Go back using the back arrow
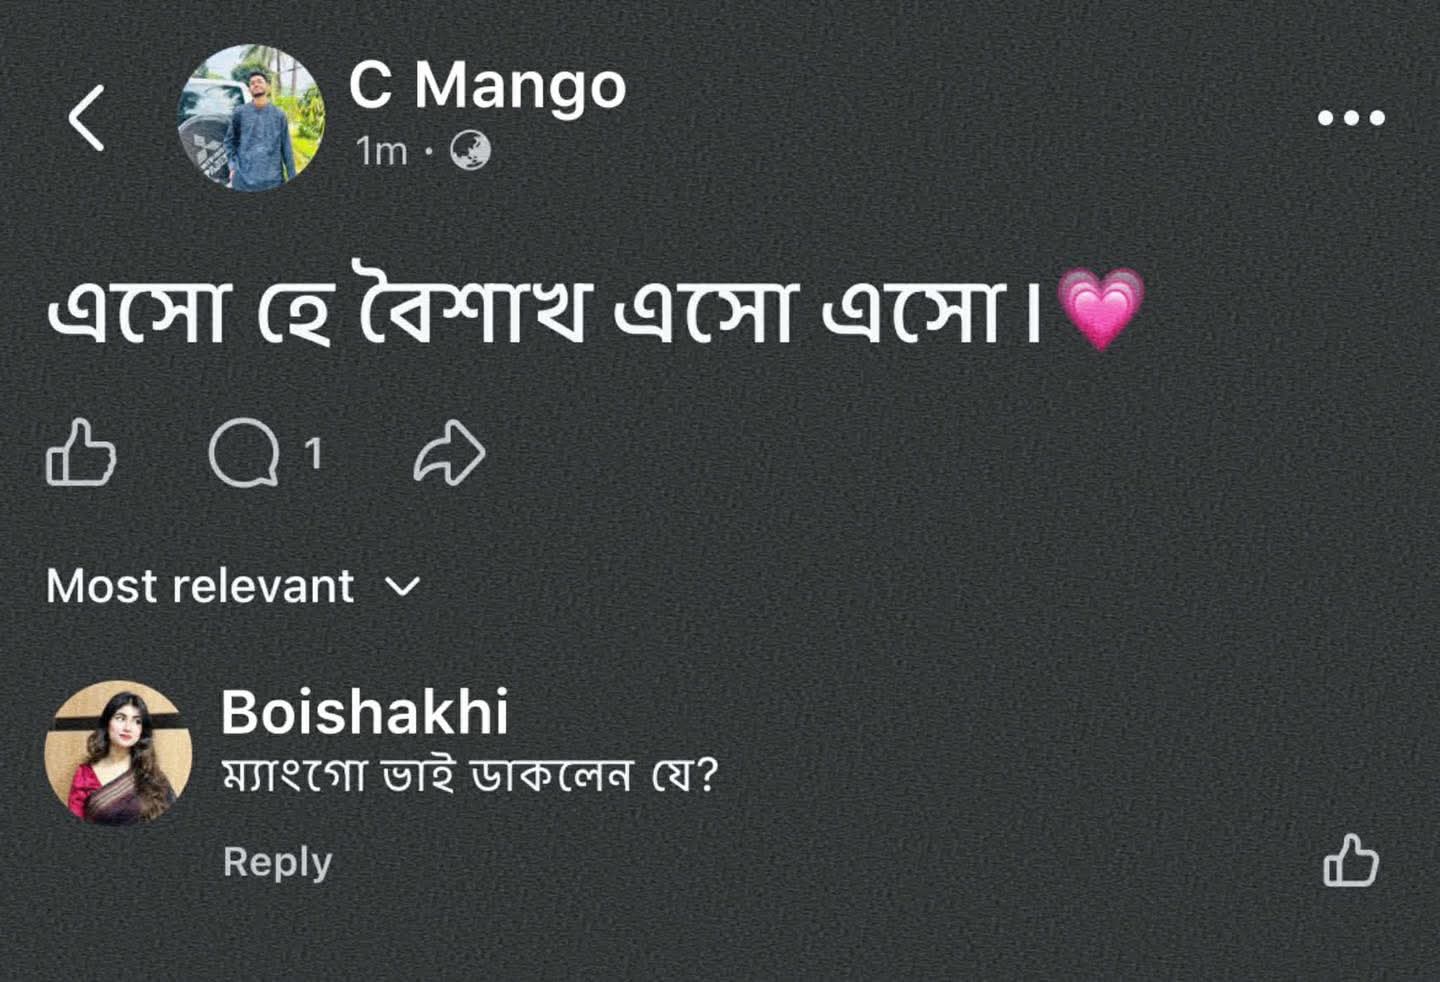Screen dimensions: 1440x982 [87, 118]
